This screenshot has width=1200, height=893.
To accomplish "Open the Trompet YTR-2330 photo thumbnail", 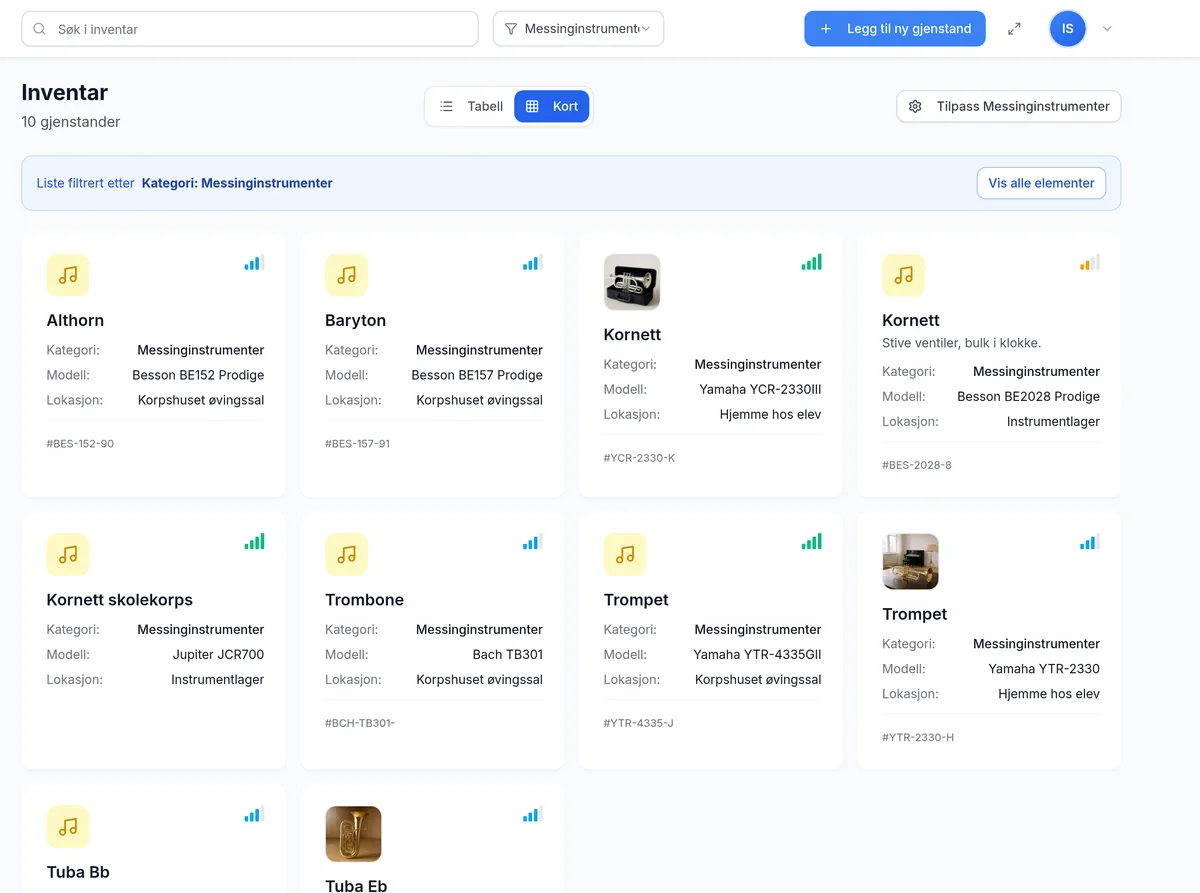I will pyautogui.click(x=910, y=561).
